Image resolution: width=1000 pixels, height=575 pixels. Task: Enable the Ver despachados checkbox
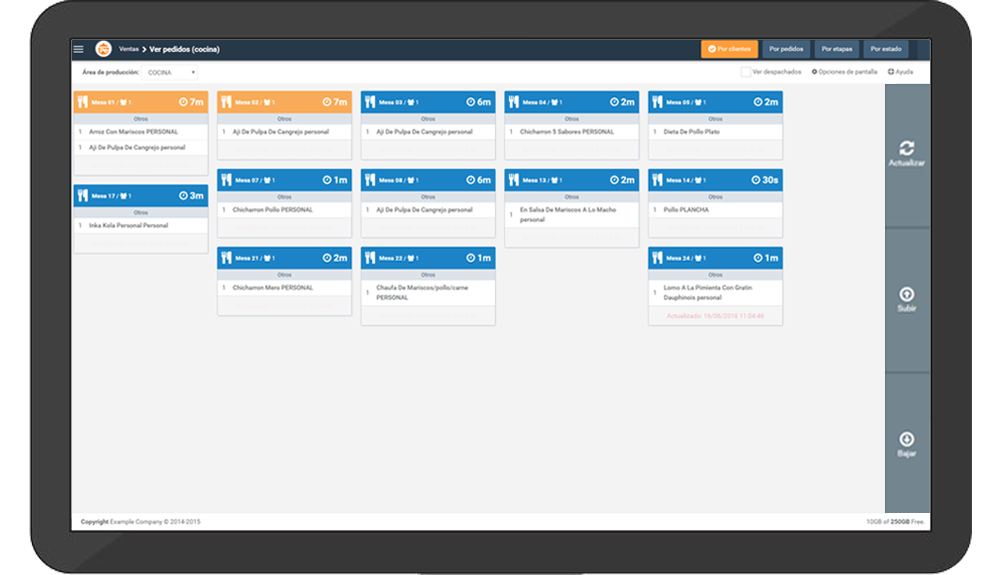pos(746,72)
